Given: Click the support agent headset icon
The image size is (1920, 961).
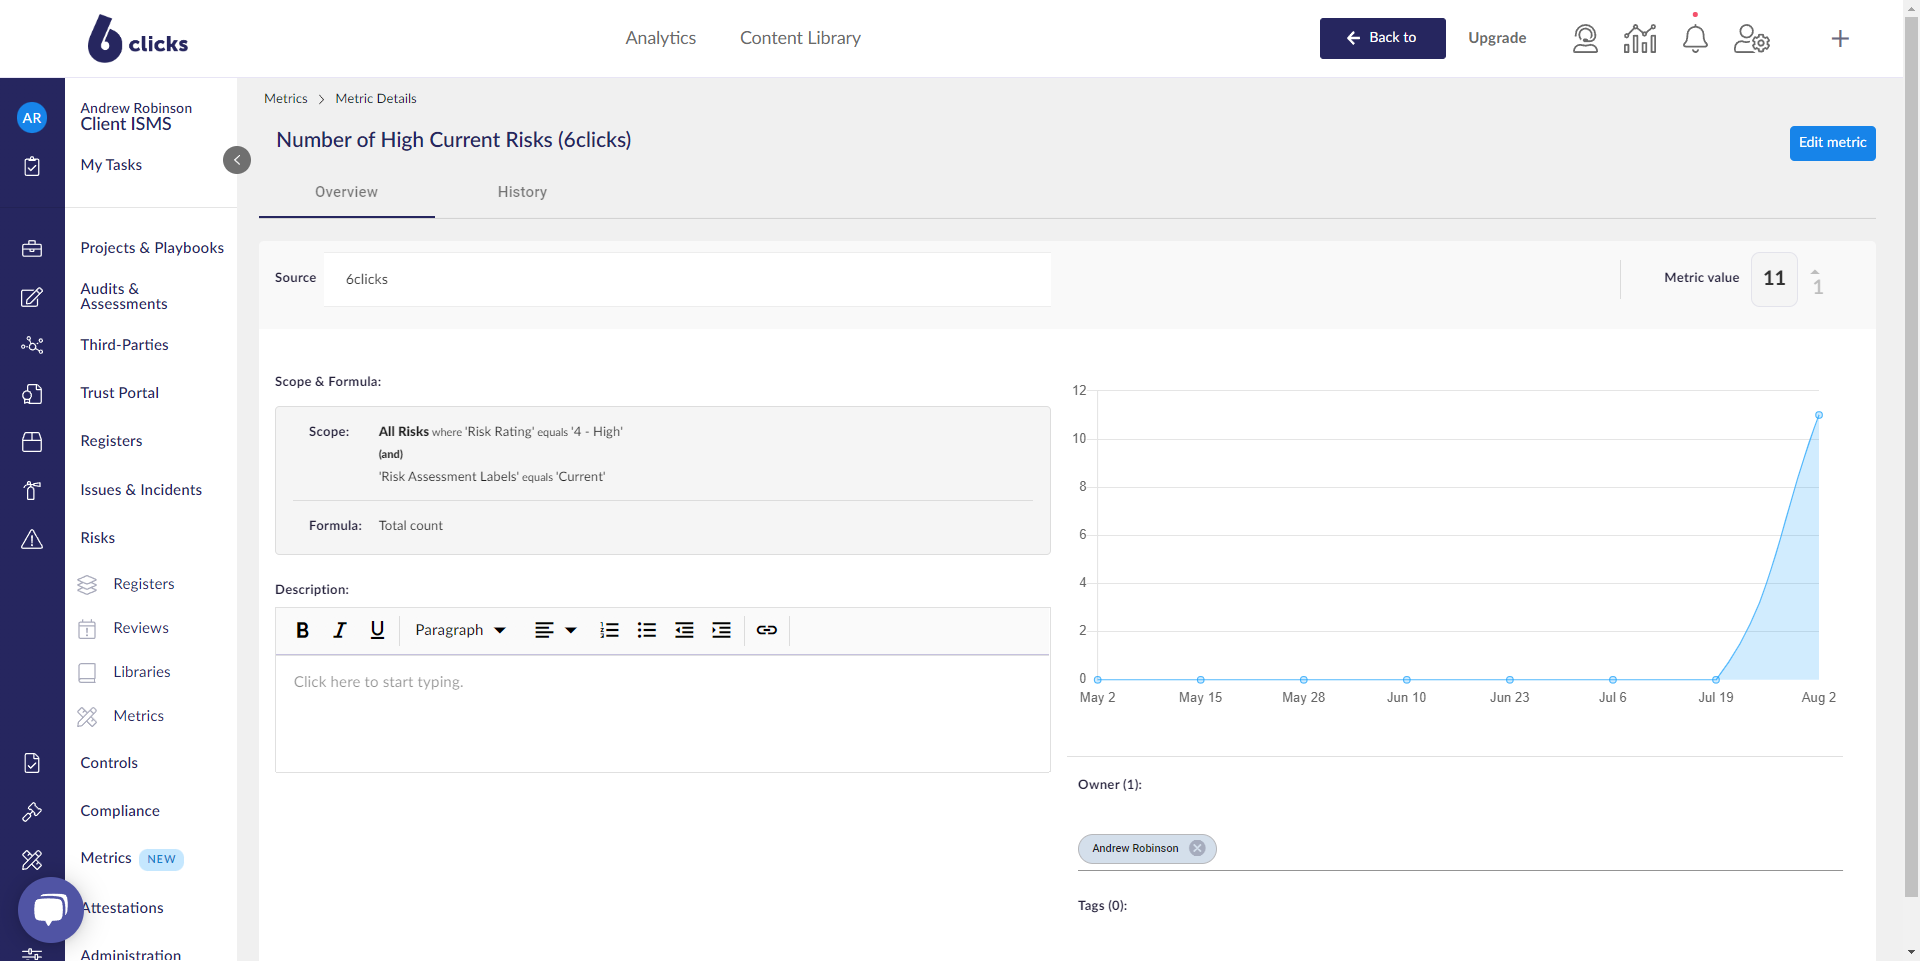Looking at the screenshot, I should [x=1585, y=39].
